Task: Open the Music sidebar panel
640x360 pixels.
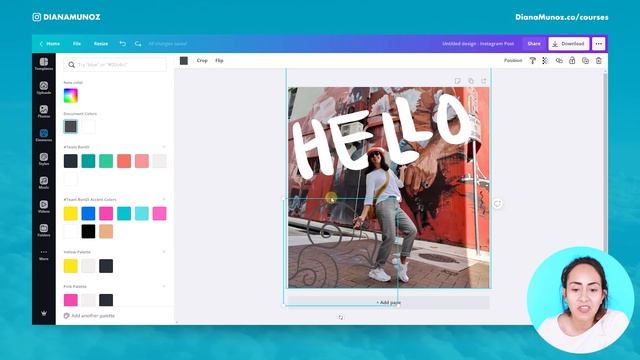Action: tap(44, 182)
